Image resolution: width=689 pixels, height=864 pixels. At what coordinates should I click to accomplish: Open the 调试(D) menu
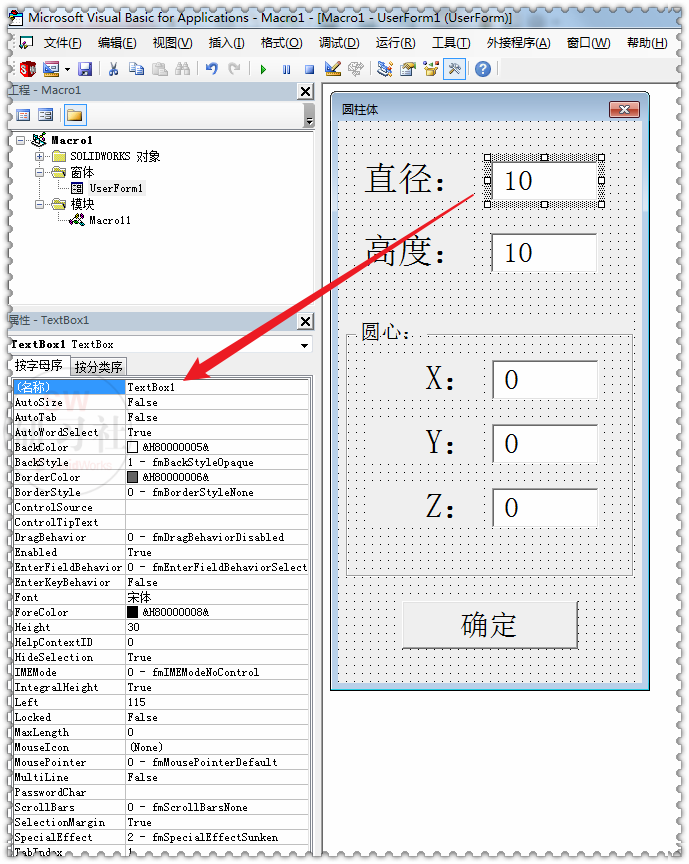[339, 43]
